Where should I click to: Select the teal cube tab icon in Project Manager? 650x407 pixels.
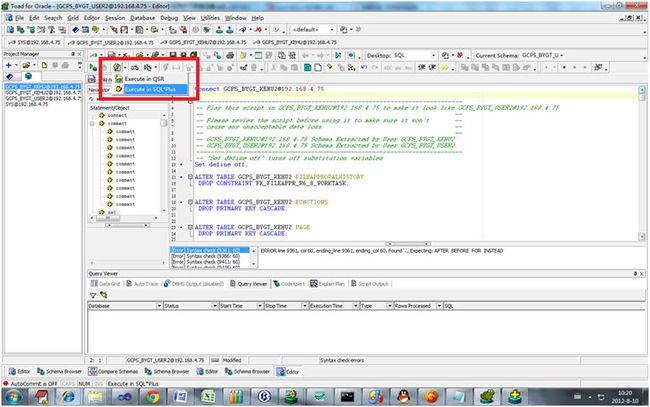tap(28, 76)
